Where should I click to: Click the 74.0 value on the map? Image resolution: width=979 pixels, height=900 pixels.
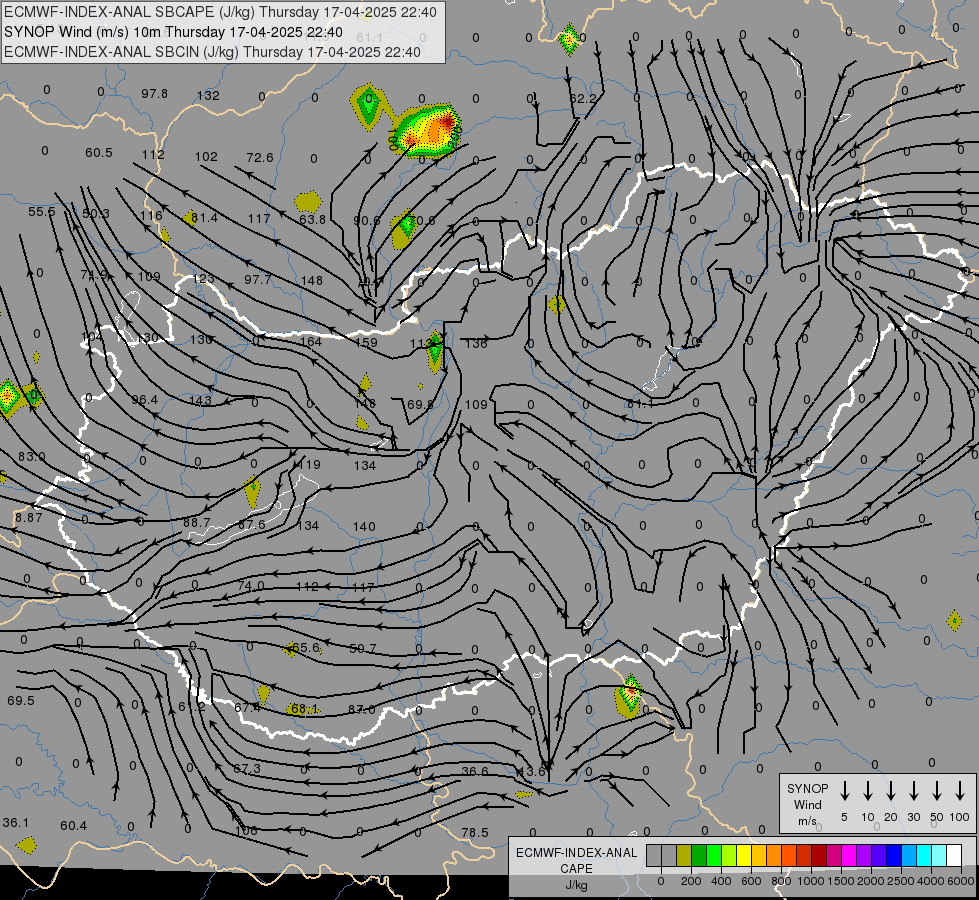251,586
